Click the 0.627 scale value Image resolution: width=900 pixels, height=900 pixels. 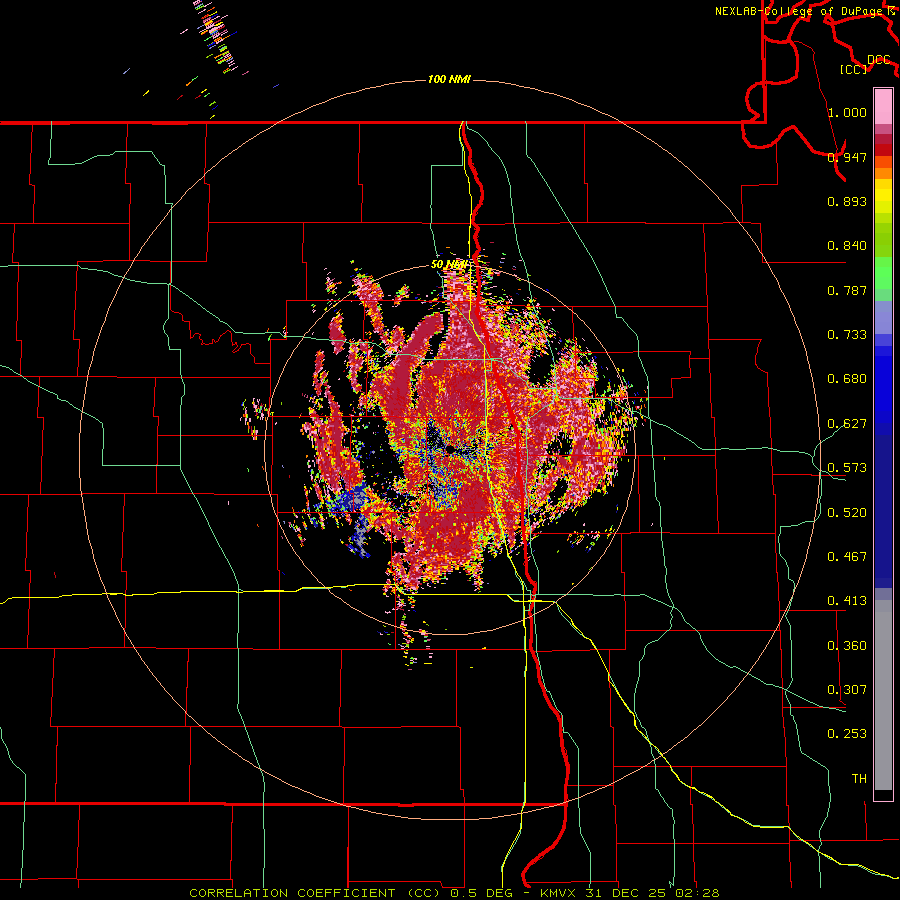click(x=847, y=424)
